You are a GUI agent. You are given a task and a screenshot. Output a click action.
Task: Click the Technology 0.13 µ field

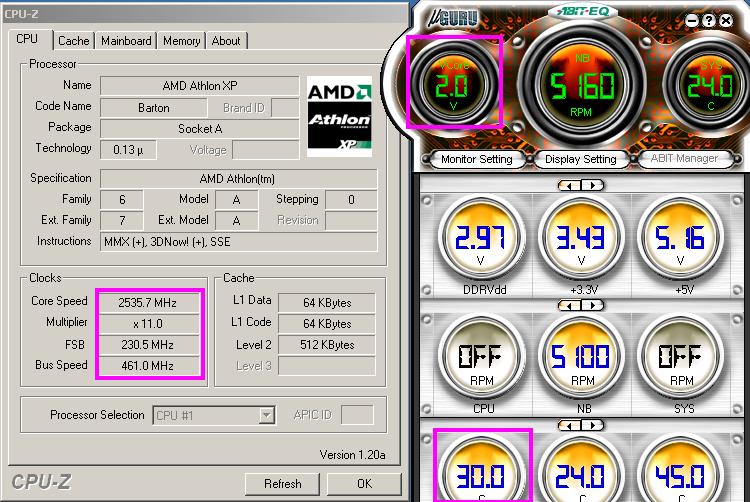[128, 150]
